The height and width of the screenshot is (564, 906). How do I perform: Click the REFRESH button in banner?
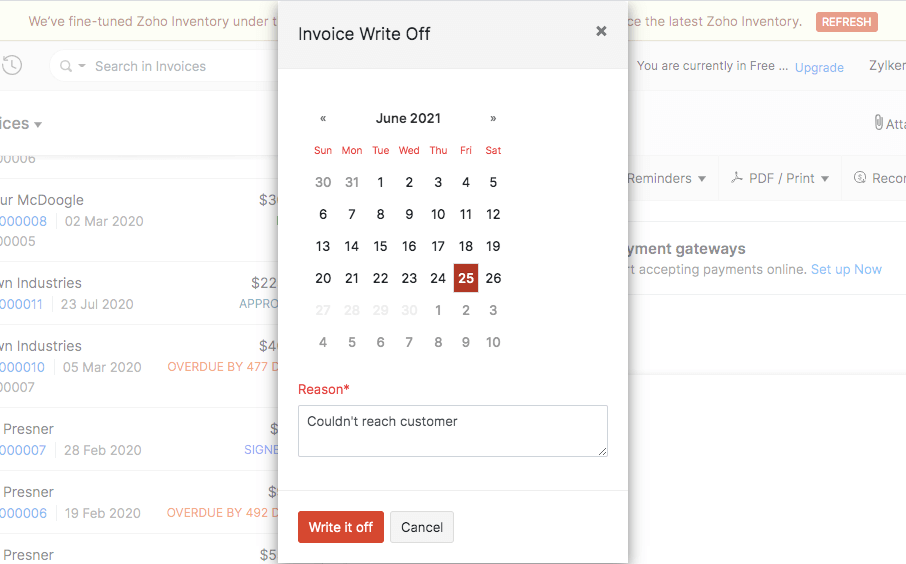coord(846,21)
